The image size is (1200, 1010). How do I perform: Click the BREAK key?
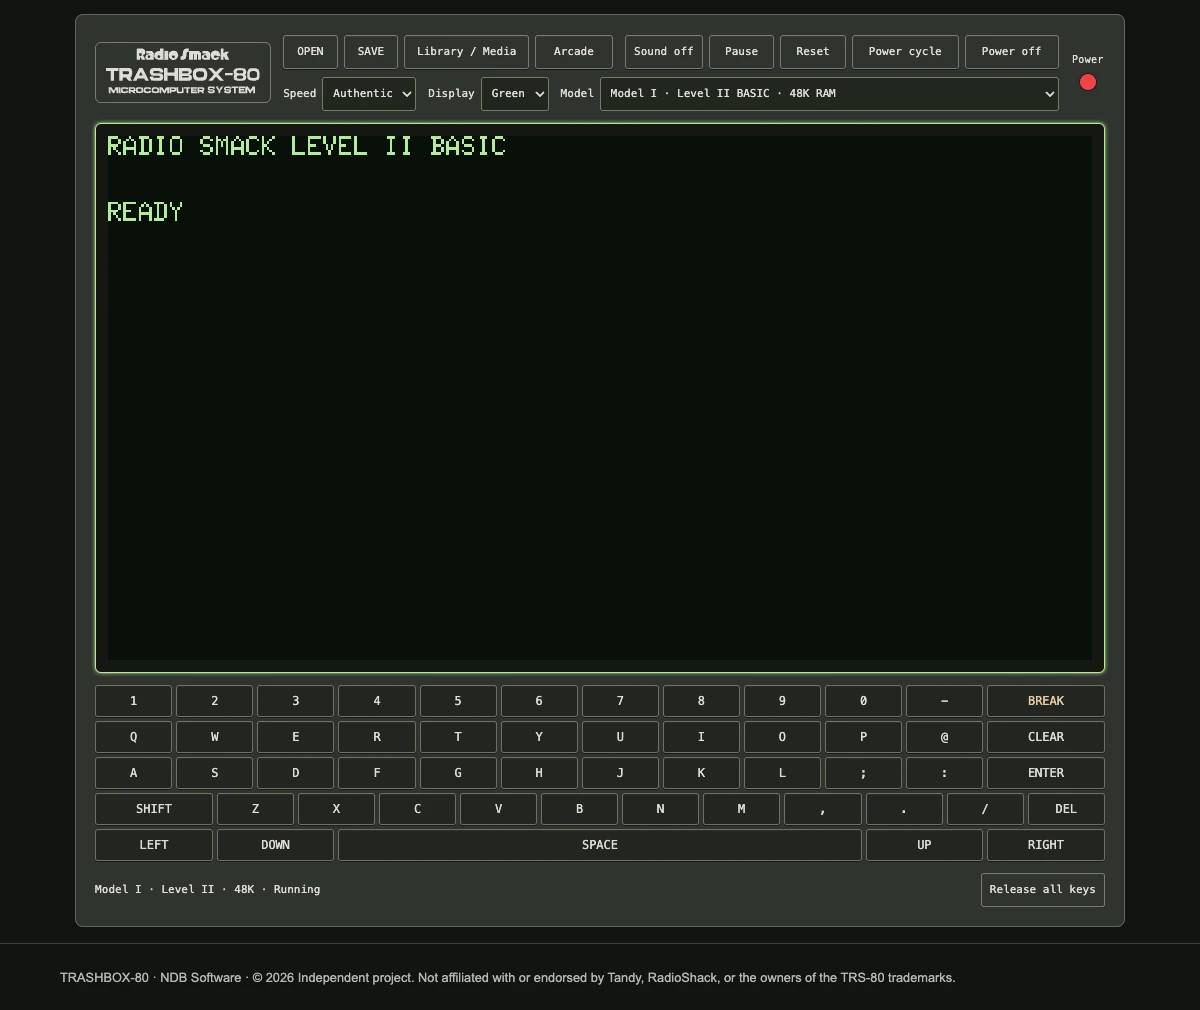[1046, 701]
